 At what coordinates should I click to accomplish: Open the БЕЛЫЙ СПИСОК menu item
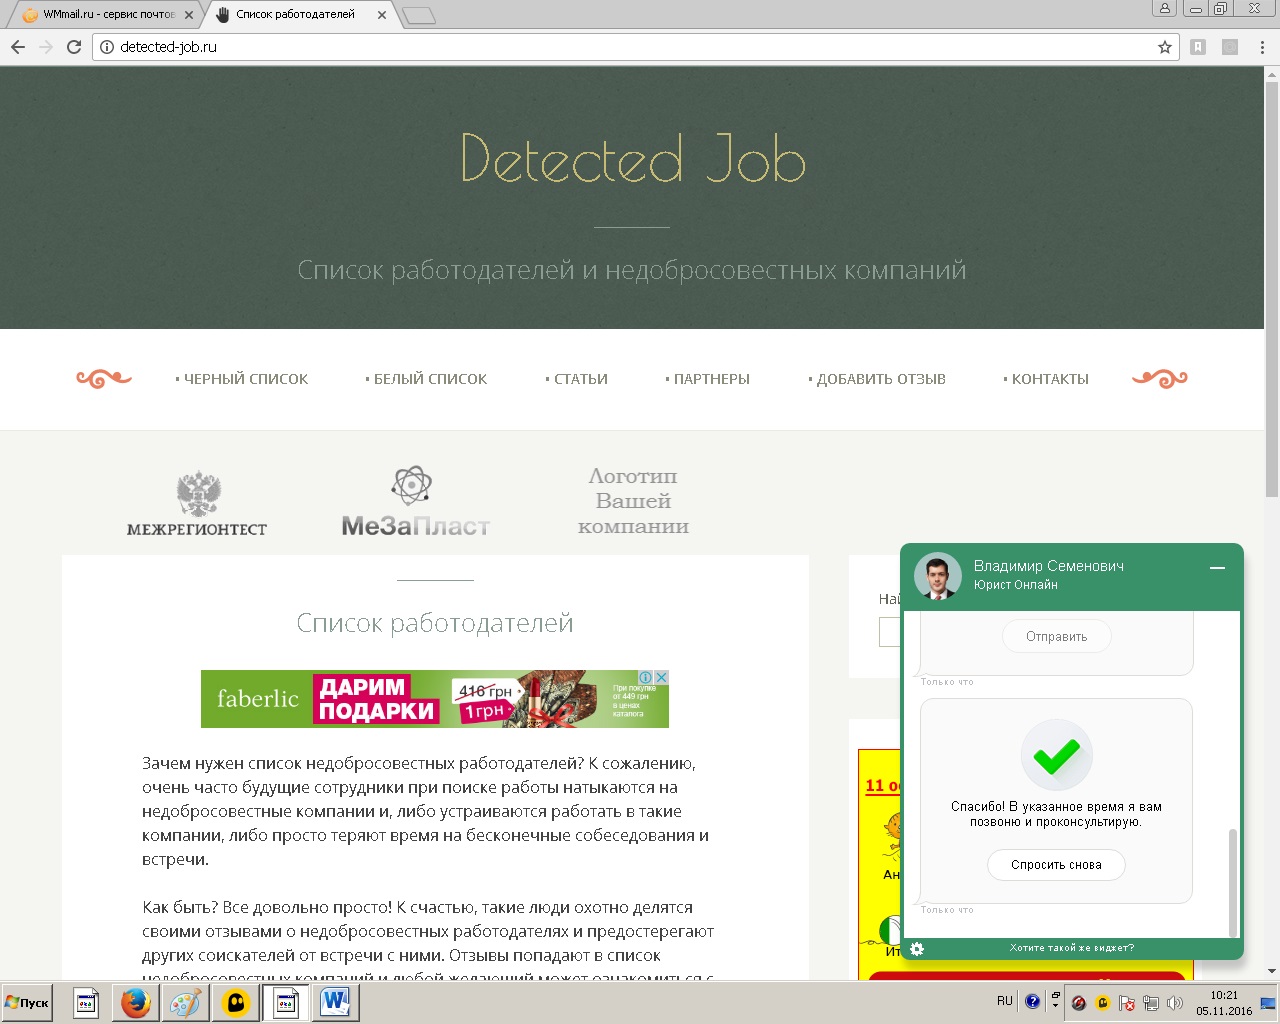click(426, 379)
